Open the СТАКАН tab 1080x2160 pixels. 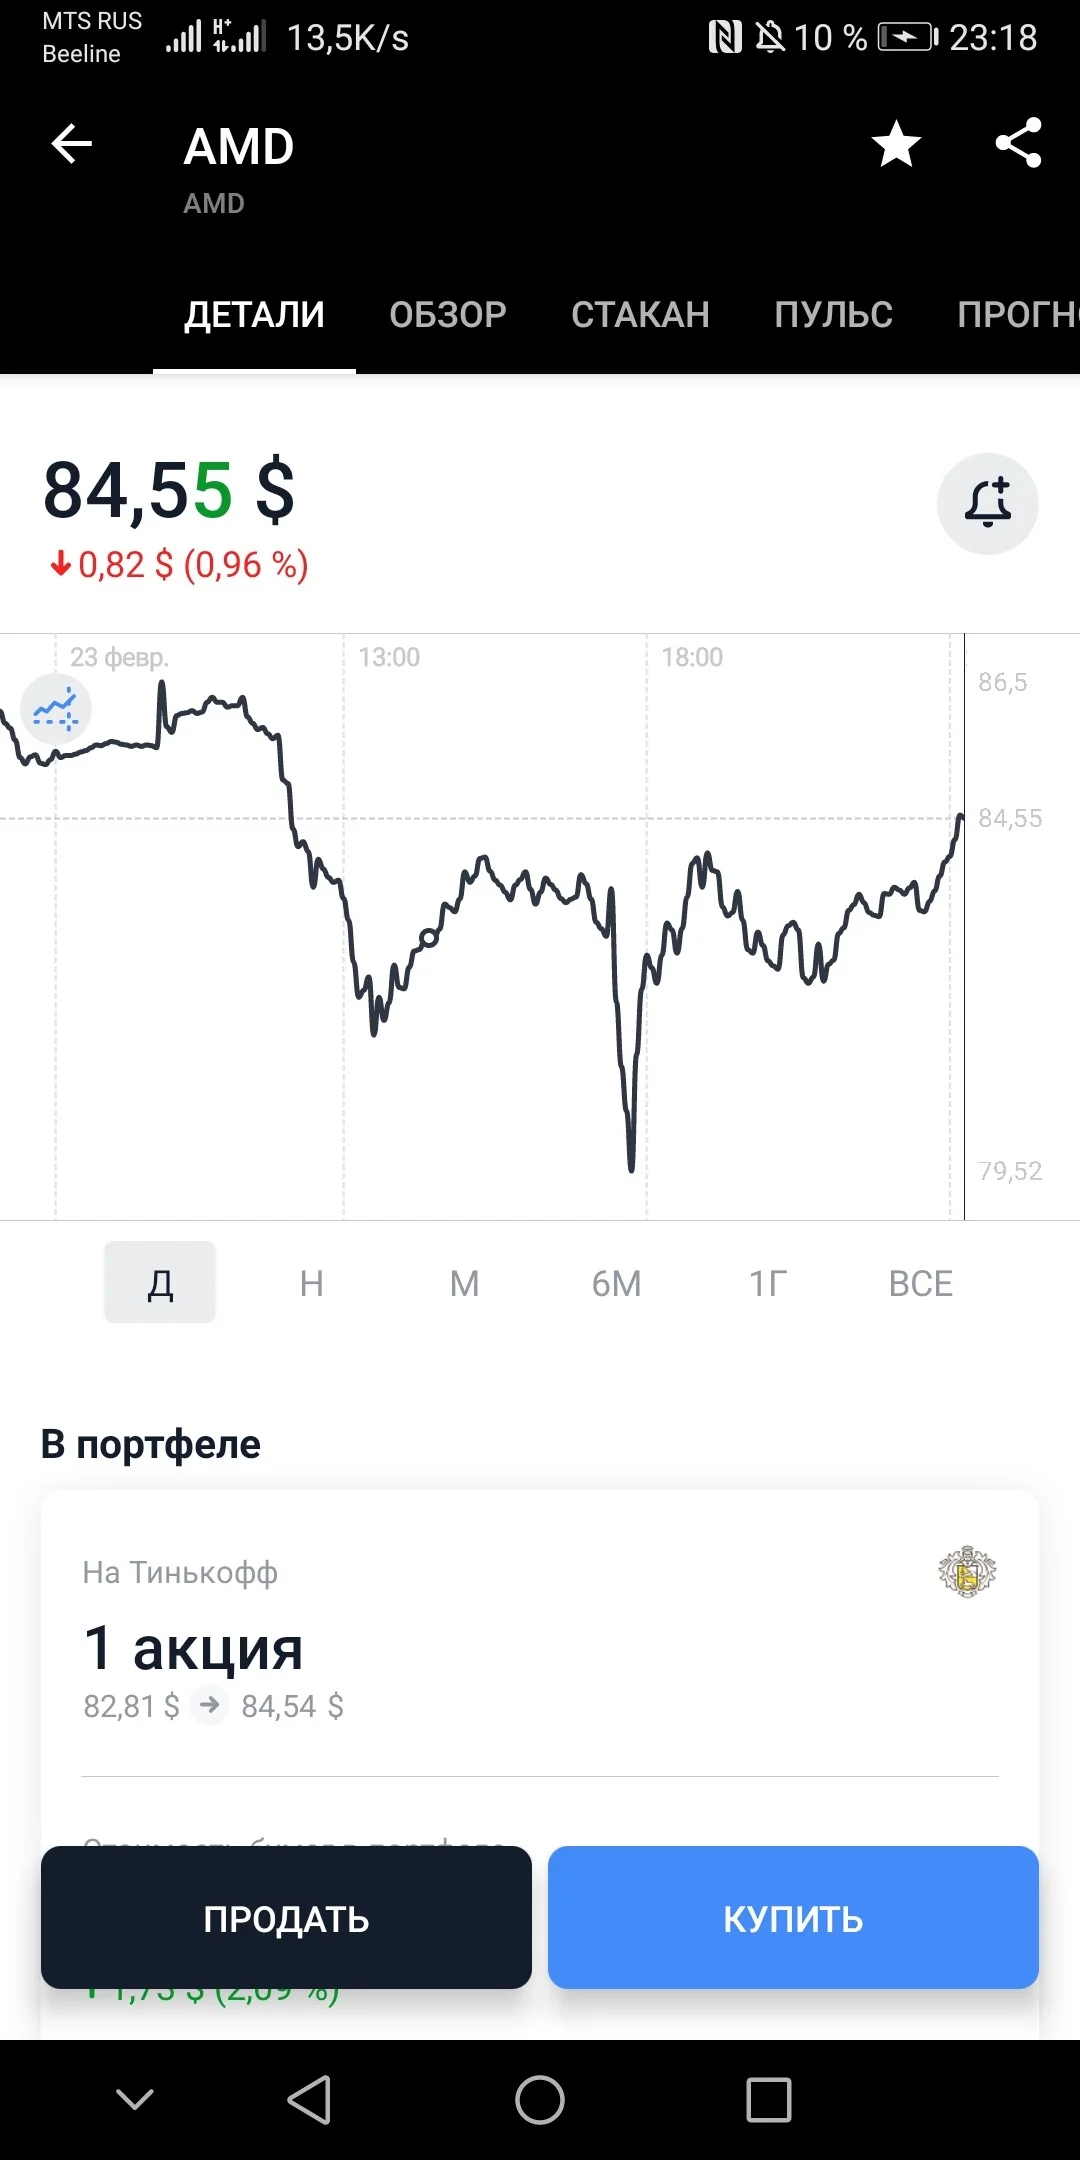[640, 315]
